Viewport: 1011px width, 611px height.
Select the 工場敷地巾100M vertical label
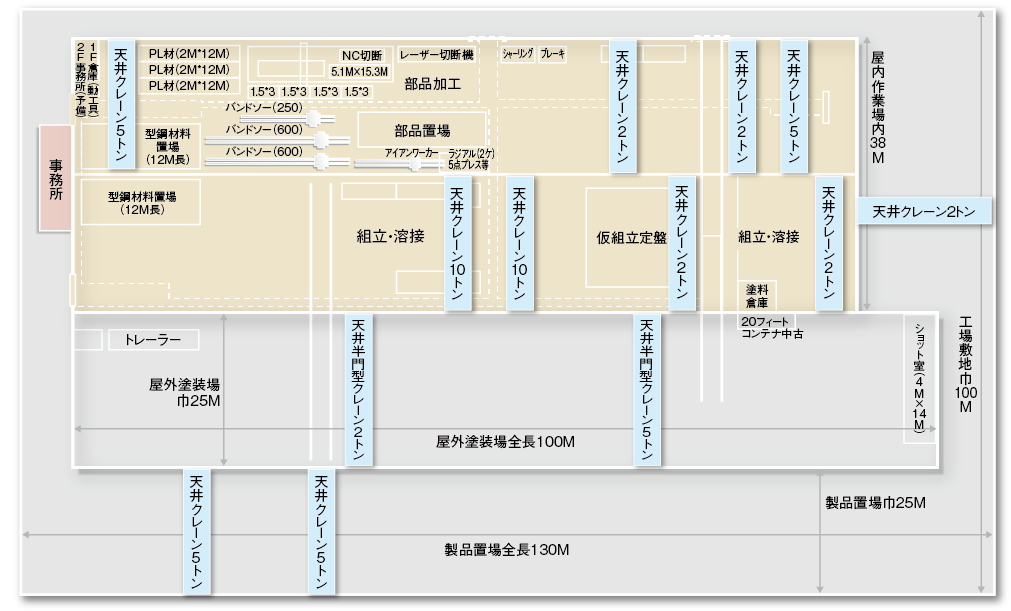click(966, 364)
